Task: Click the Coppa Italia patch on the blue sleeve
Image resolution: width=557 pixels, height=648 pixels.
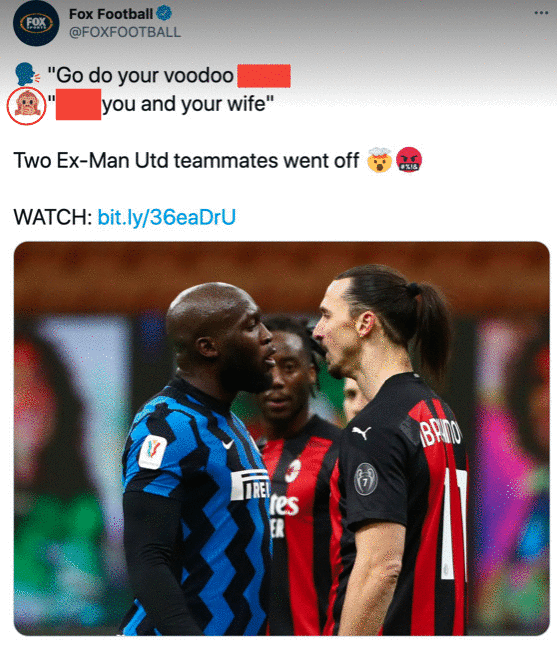Action: coord(152,452)
